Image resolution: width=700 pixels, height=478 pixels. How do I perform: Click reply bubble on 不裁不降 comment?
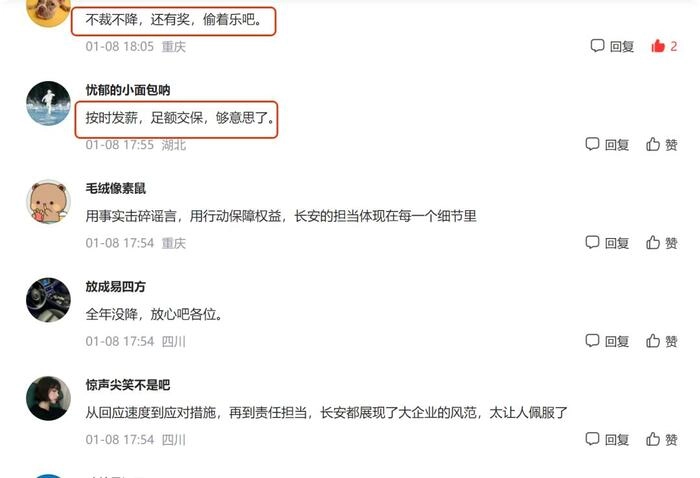(612, 46)
